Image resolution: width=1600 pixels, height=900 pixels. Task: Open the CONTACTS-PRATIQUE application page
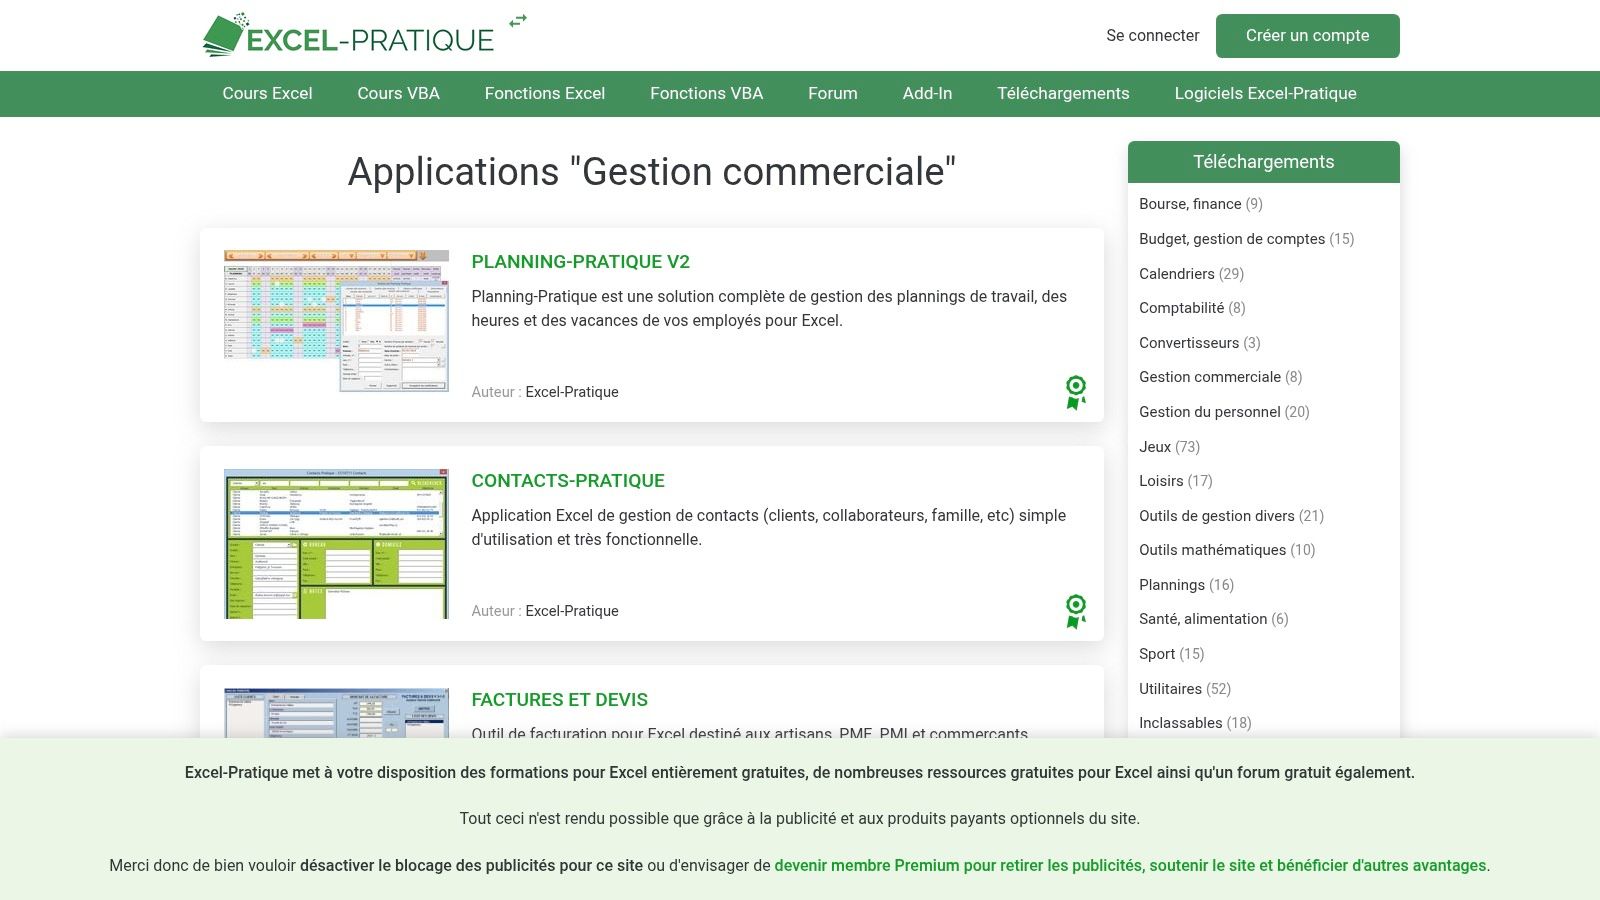click(568, 481)
